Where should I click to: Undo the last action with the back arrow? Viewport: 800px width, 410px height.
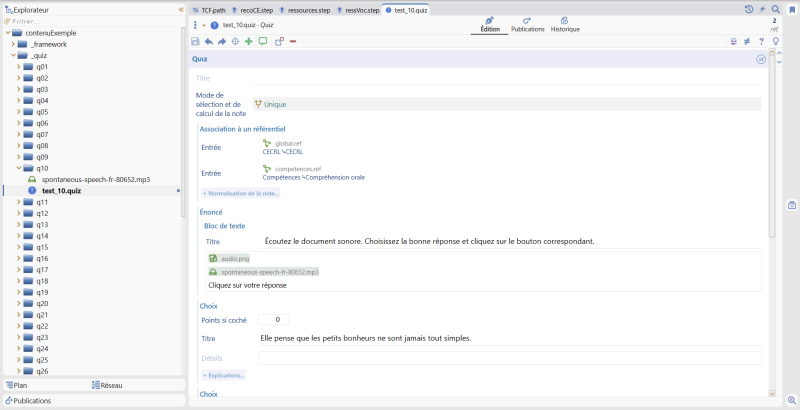[209, 41]
